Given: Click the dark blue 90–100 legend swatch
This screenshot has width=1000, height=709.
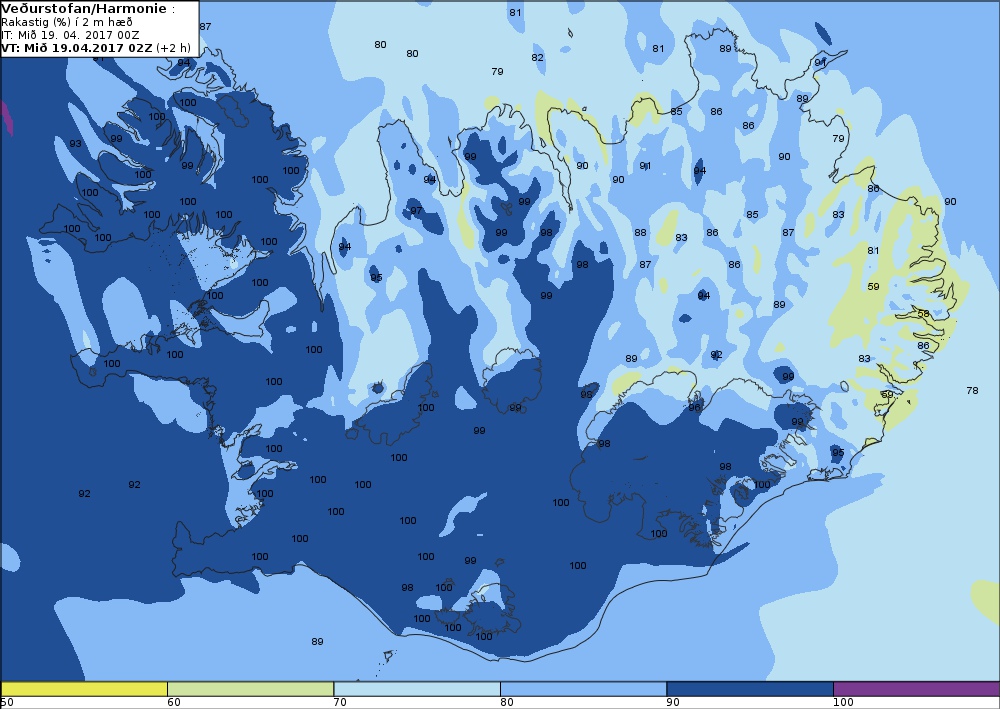Looking at the screenshot, I should click(x=750, y=689).
